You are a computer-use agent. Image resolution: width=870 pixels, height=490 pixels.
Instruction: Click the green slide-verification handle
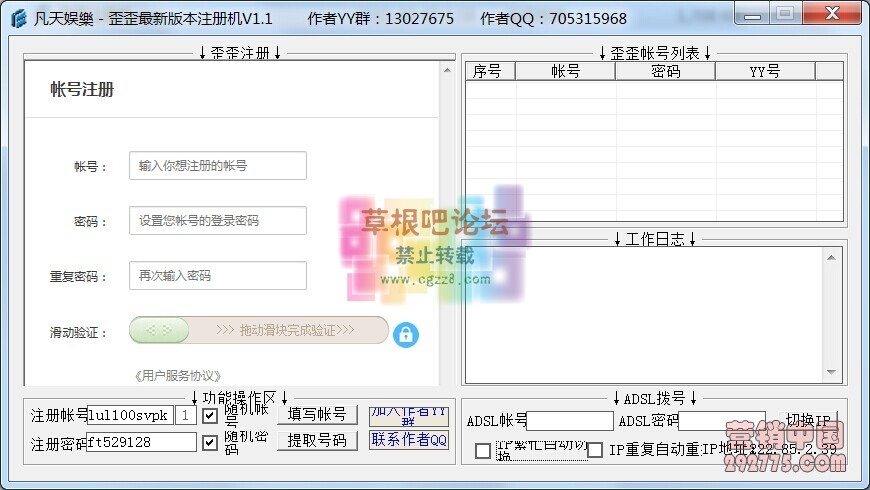[159, 330]
